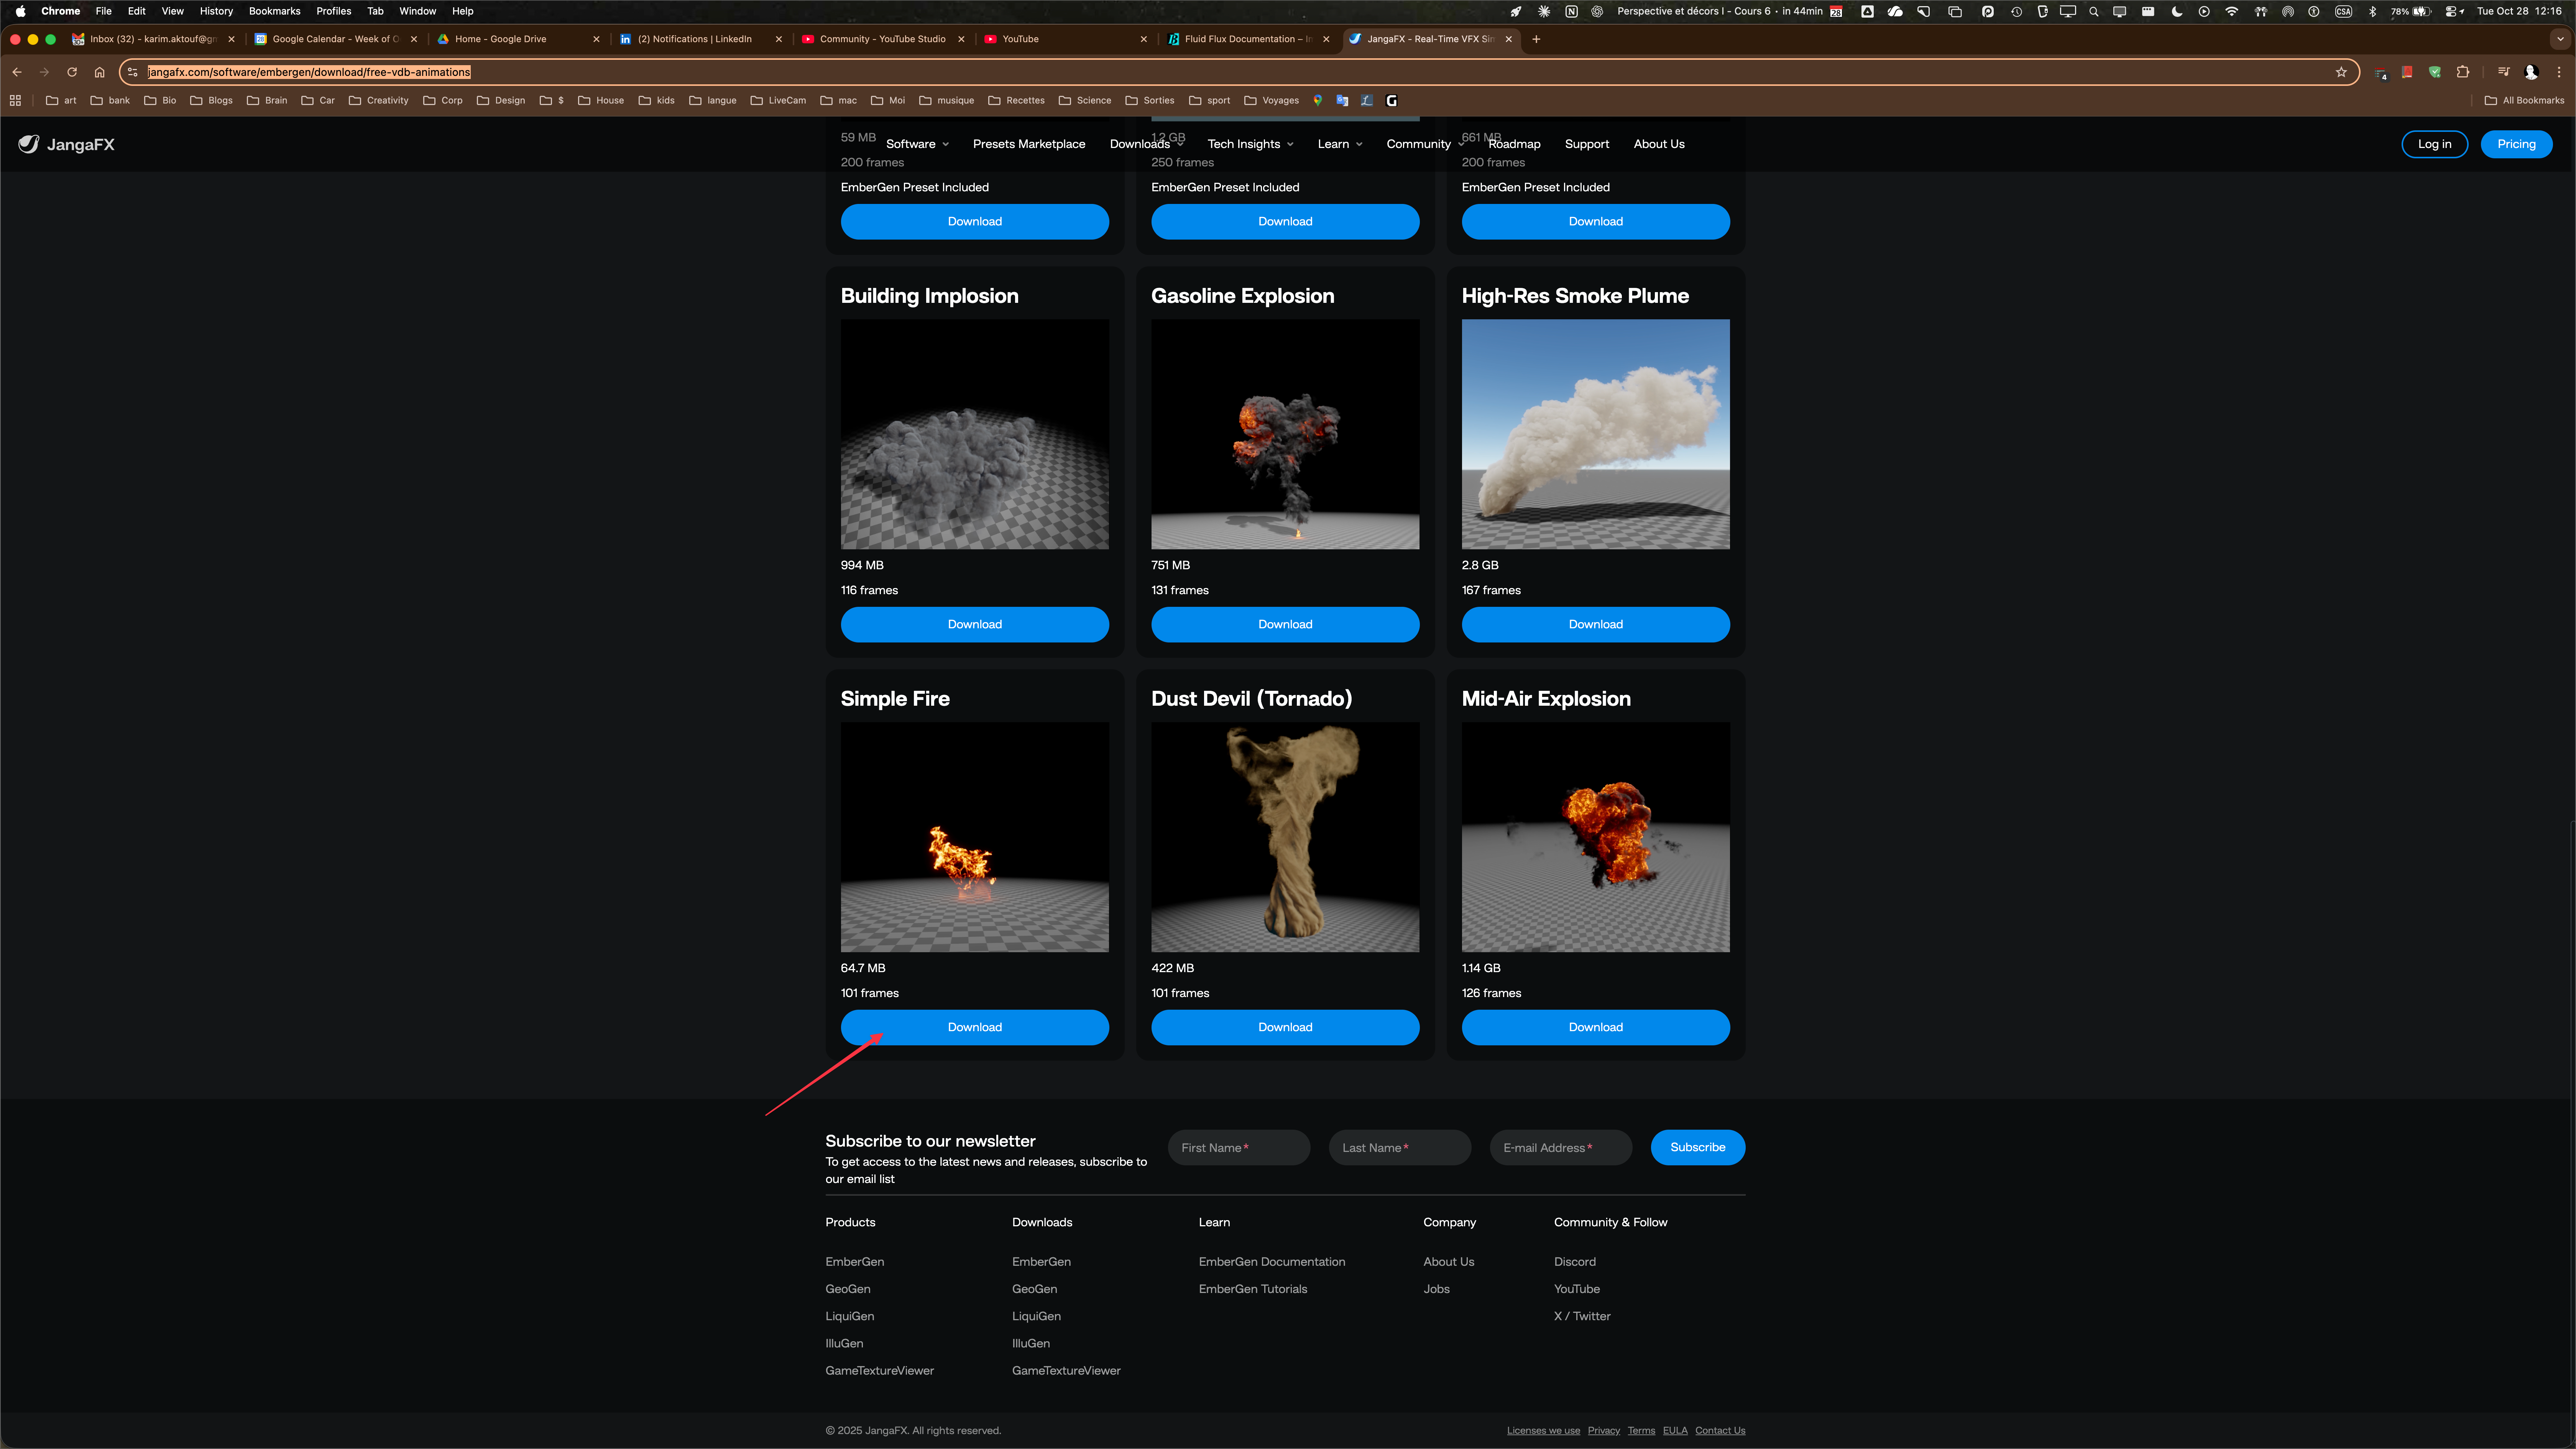This screenshot has height=1449, width=2576.
Task: Open the green shield extension
Action: (2435, 72)
